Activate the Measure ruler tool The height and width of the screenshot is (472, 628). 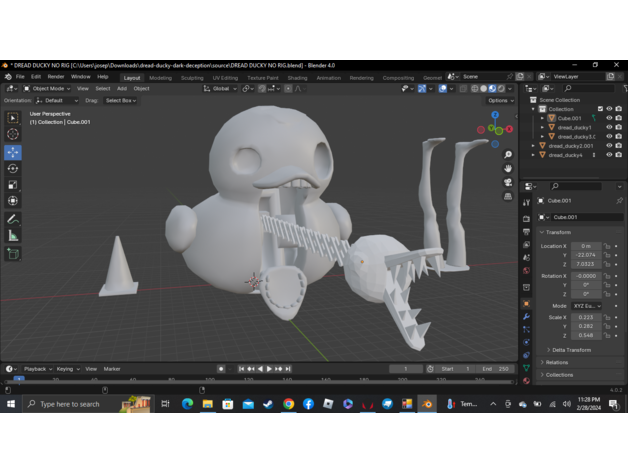13,235
